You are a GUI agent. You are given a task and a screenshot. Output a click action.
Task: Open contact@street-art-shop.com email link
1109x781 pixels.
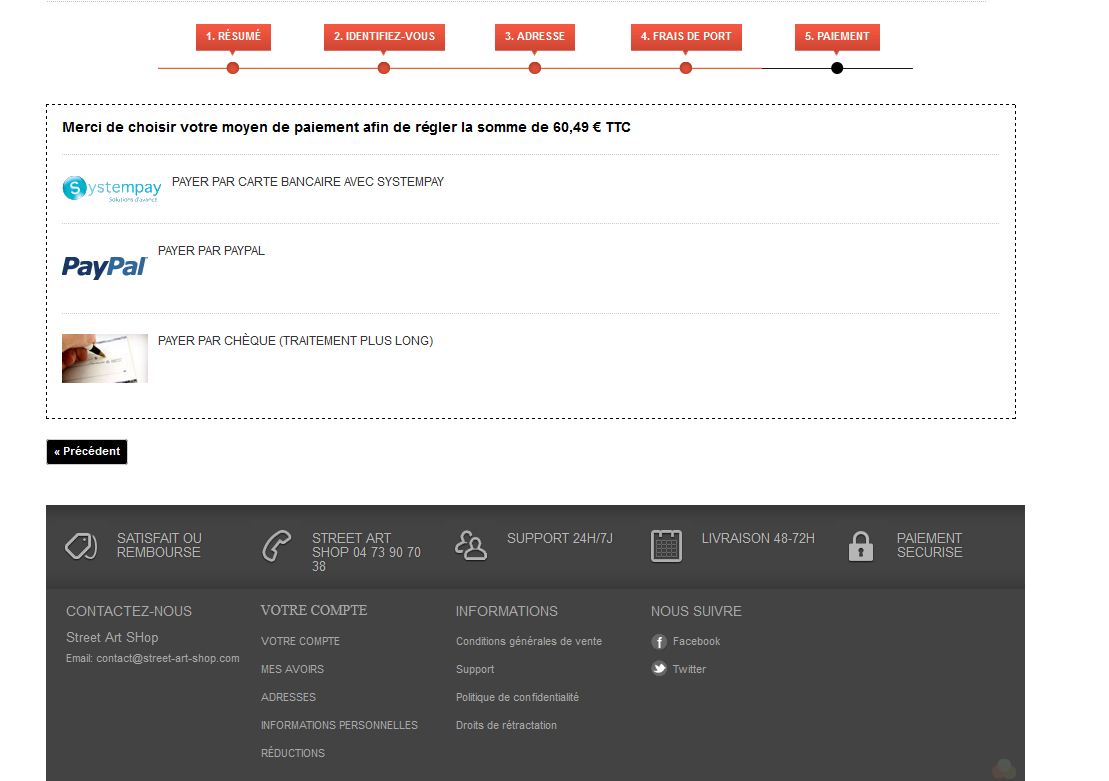pyautogui.click(x=168, y=658)
